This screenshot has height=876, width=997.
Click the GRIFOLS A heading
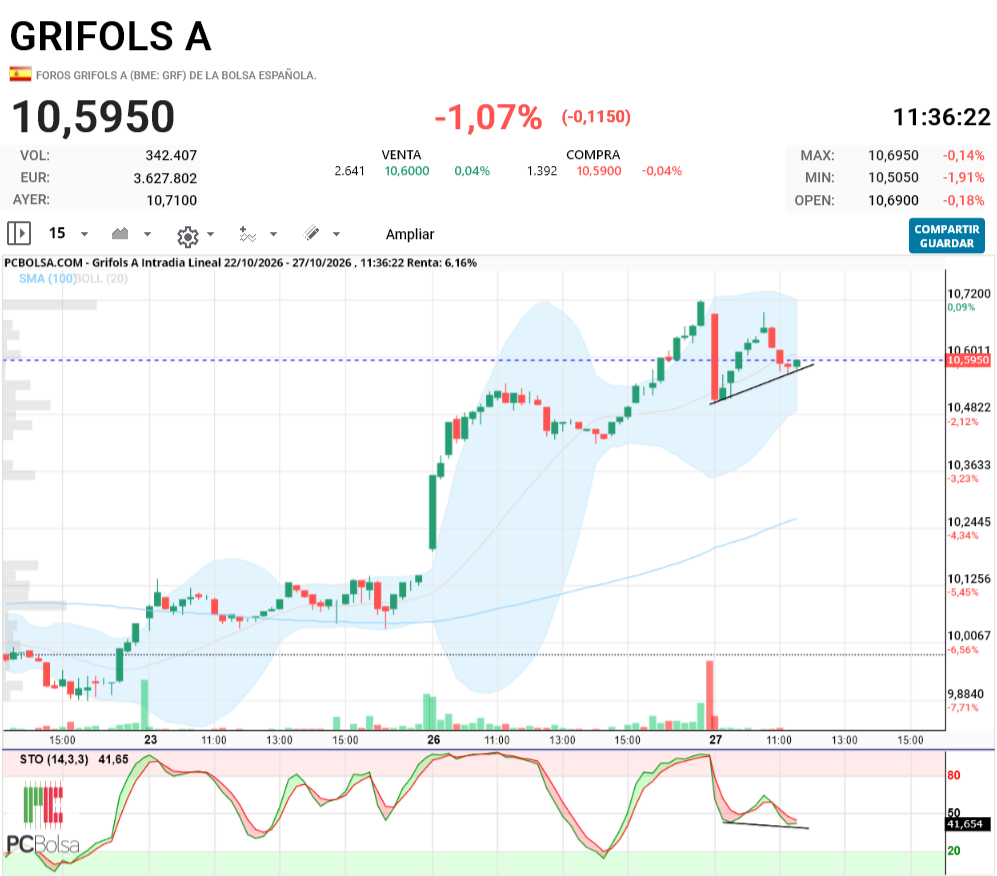[111, 36]
